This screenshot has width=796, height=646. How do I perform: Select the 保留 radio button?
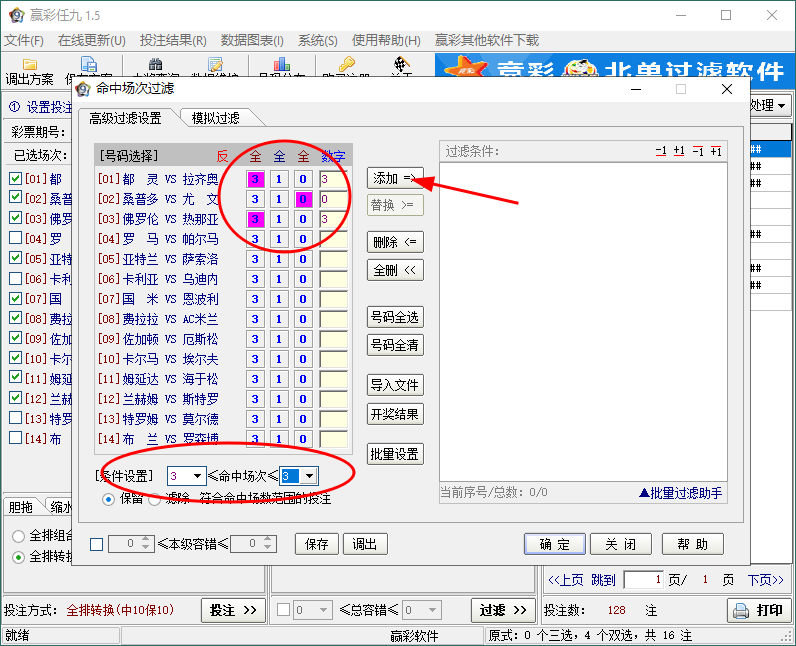(x=108, y=499)
